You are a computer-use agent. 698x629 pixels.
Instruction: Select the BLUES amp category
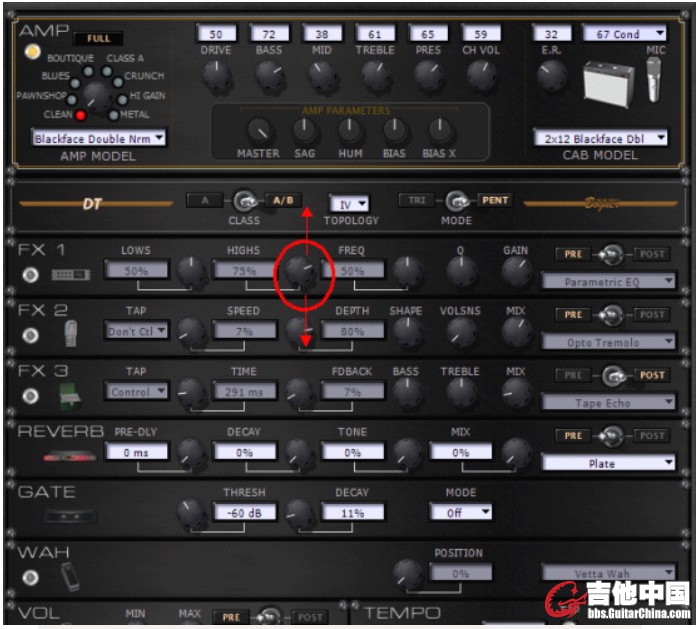(x=75, y=83)
